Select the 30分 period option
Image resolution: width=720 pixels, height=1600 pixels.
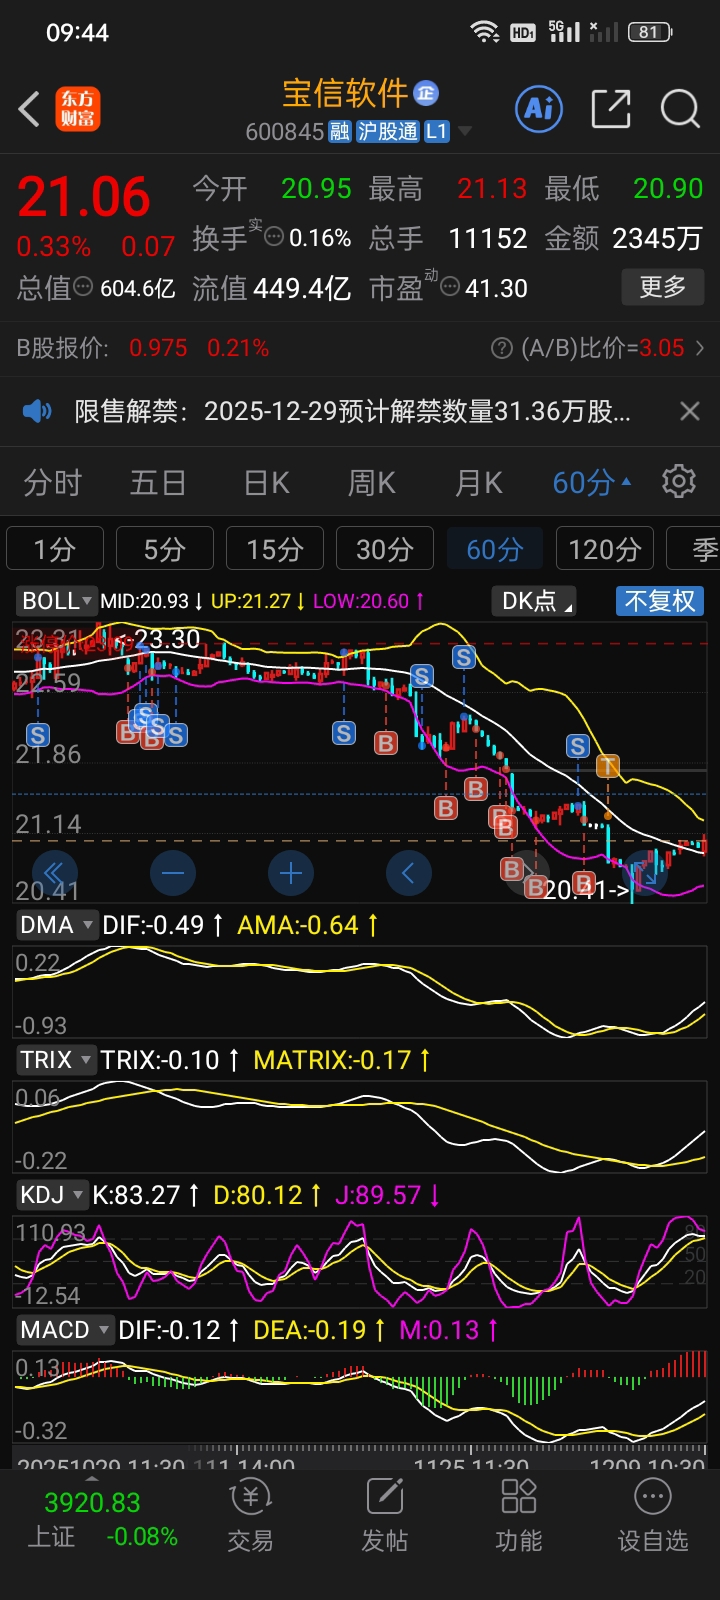(x=385, y=549)
